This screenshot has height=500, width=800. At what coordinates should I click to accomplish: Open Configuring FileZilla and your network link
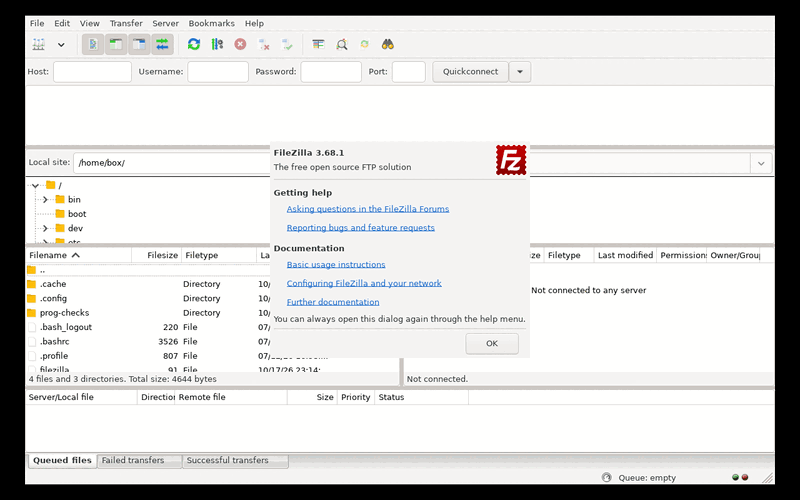pos(364,283)
